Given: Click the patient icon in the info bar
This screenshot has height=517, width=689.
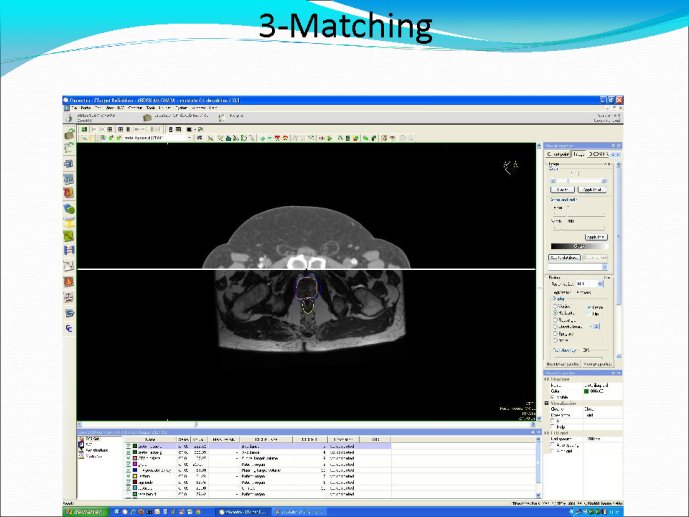Looking at the screenshot, I should pos(69,118).
